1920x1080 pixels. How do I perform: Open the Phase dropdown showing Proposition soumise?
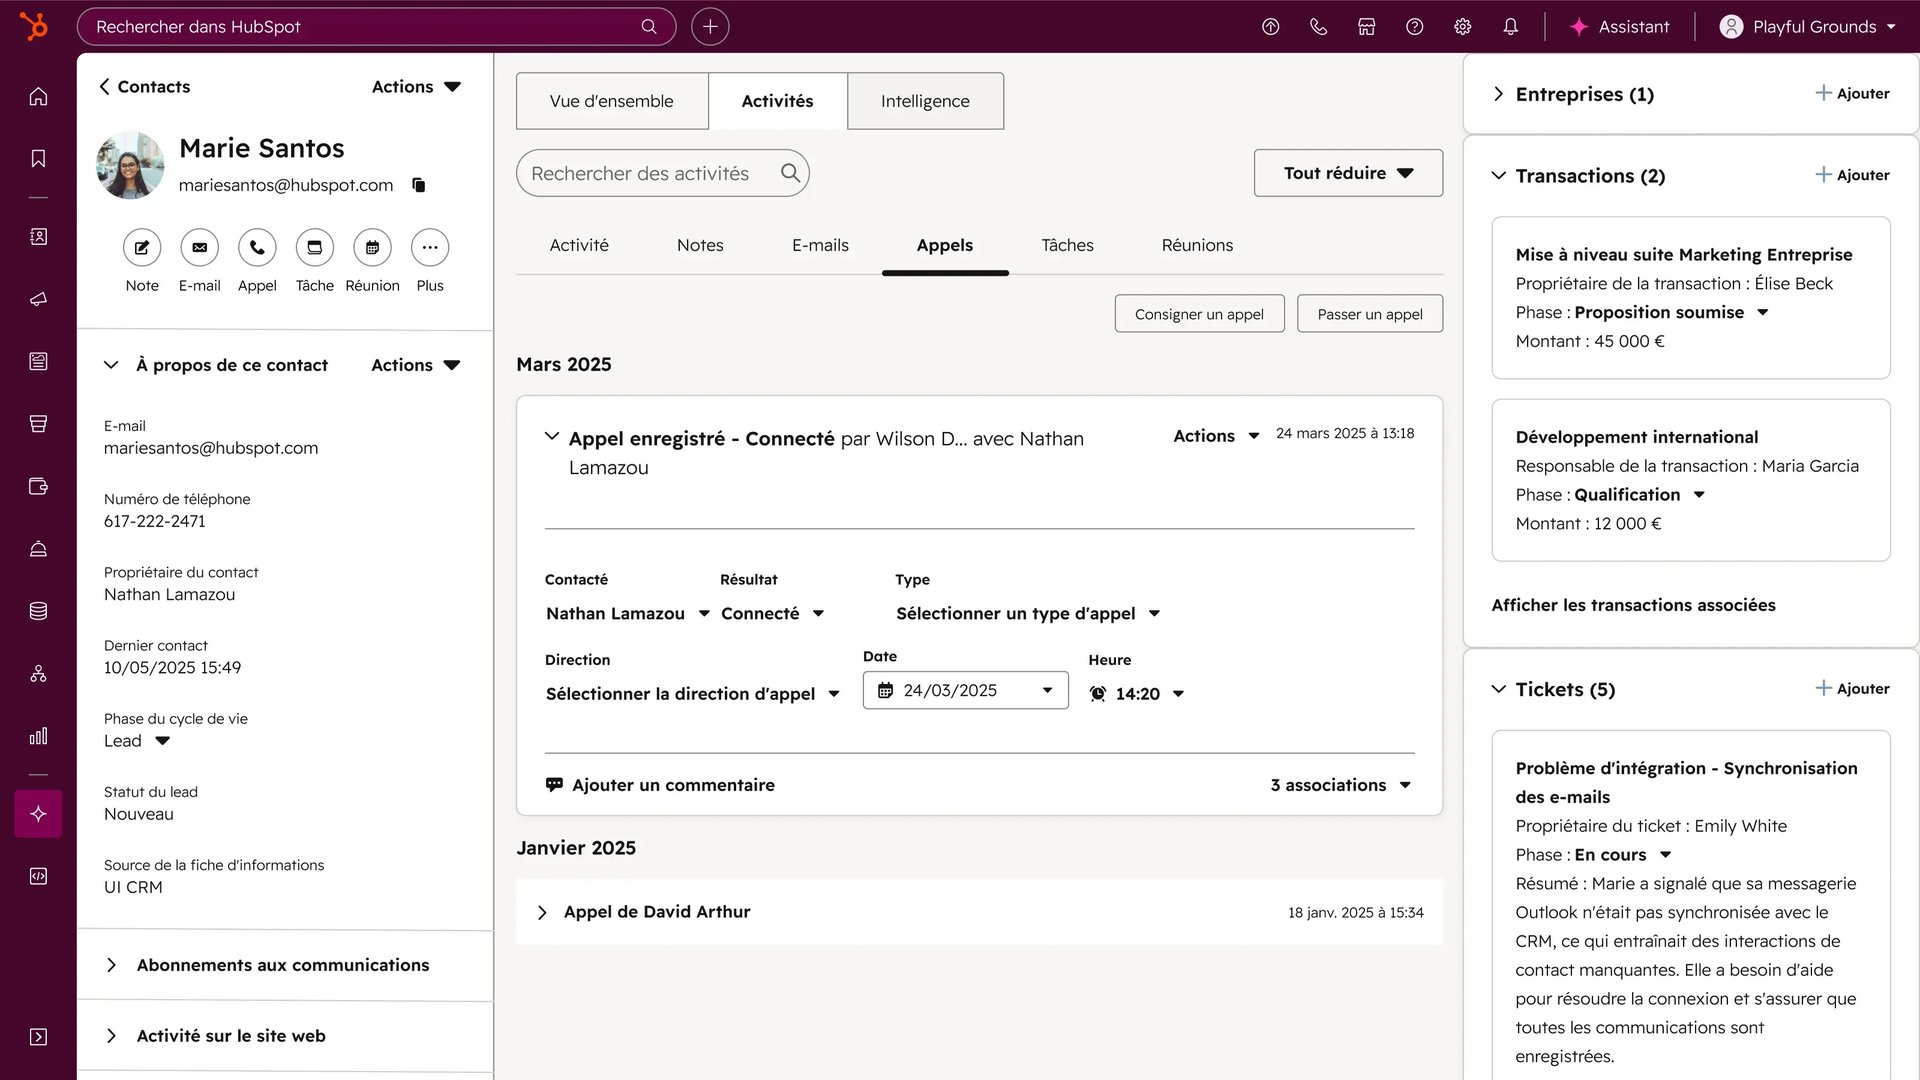pyautogui.click(x=1763, y=312)
